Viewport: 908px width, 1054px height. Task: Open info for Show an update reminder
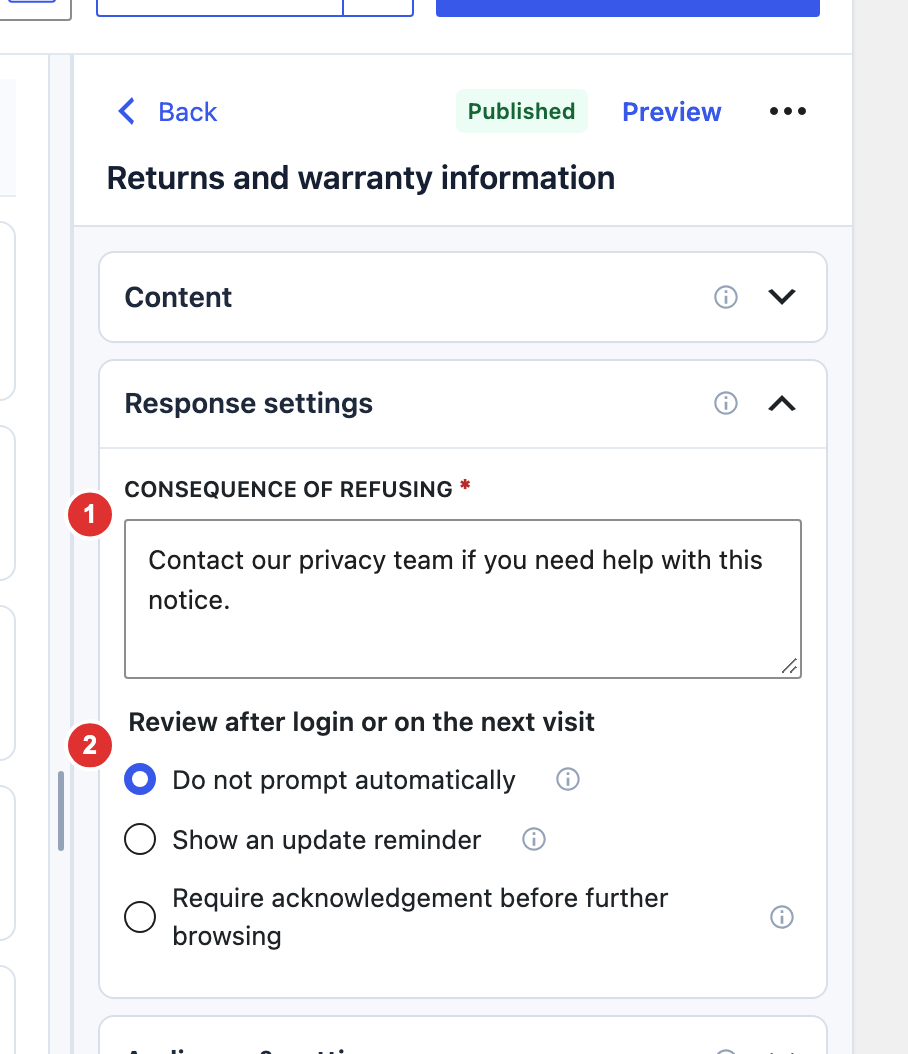[534, 839]
